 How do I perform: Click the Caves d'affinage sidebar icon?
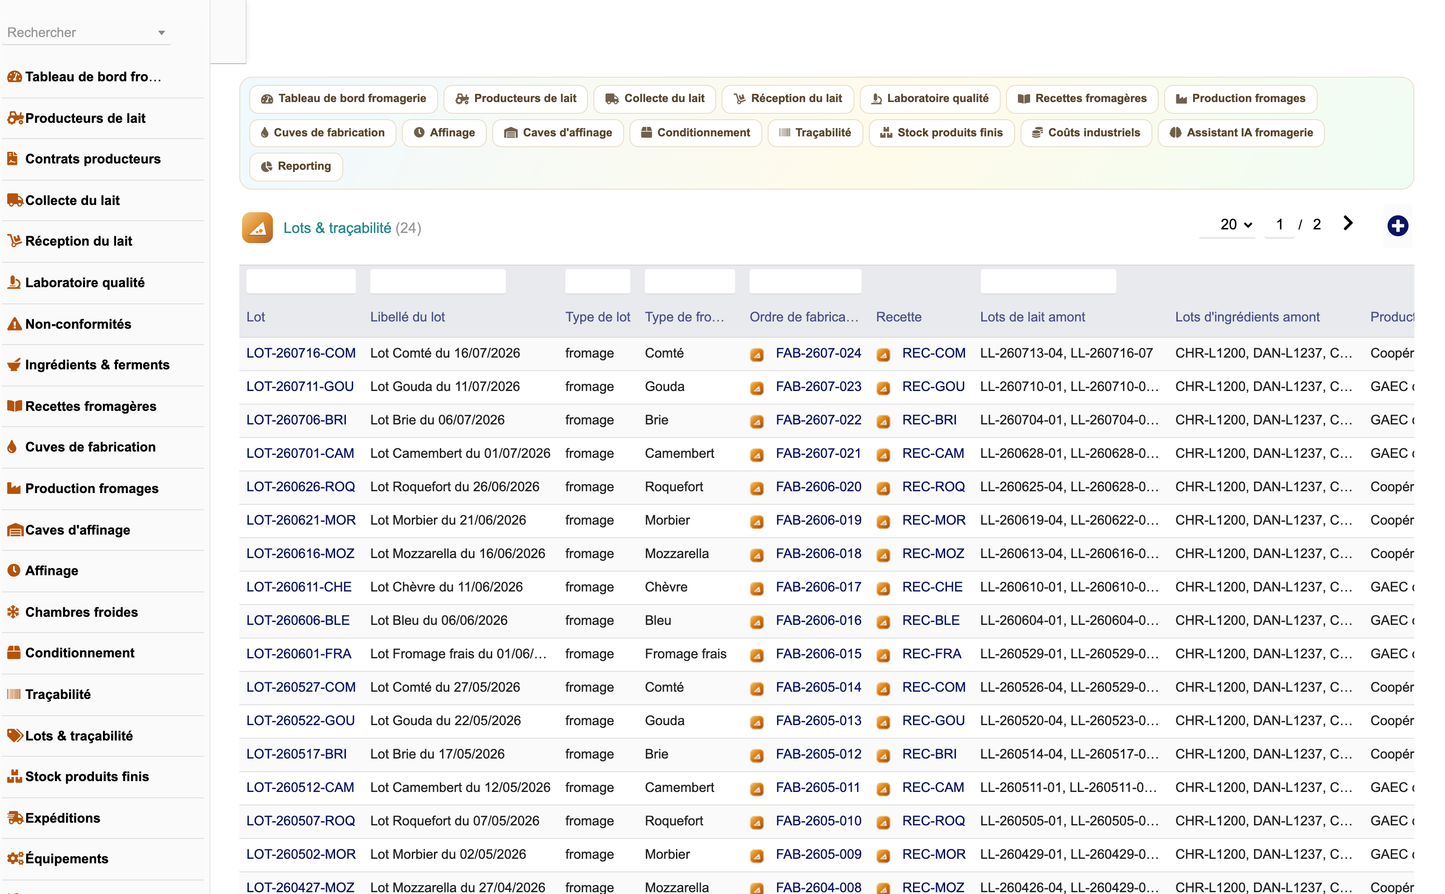[14, 530]
